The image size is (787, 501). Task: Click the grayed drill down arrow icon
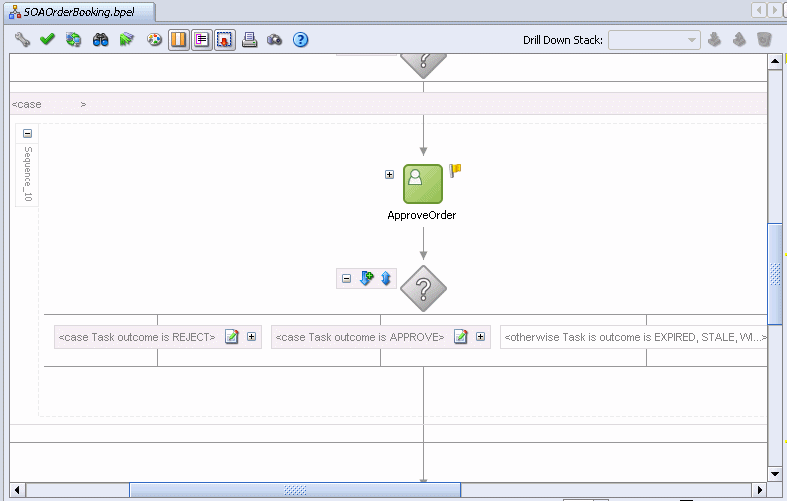(714, 39)
